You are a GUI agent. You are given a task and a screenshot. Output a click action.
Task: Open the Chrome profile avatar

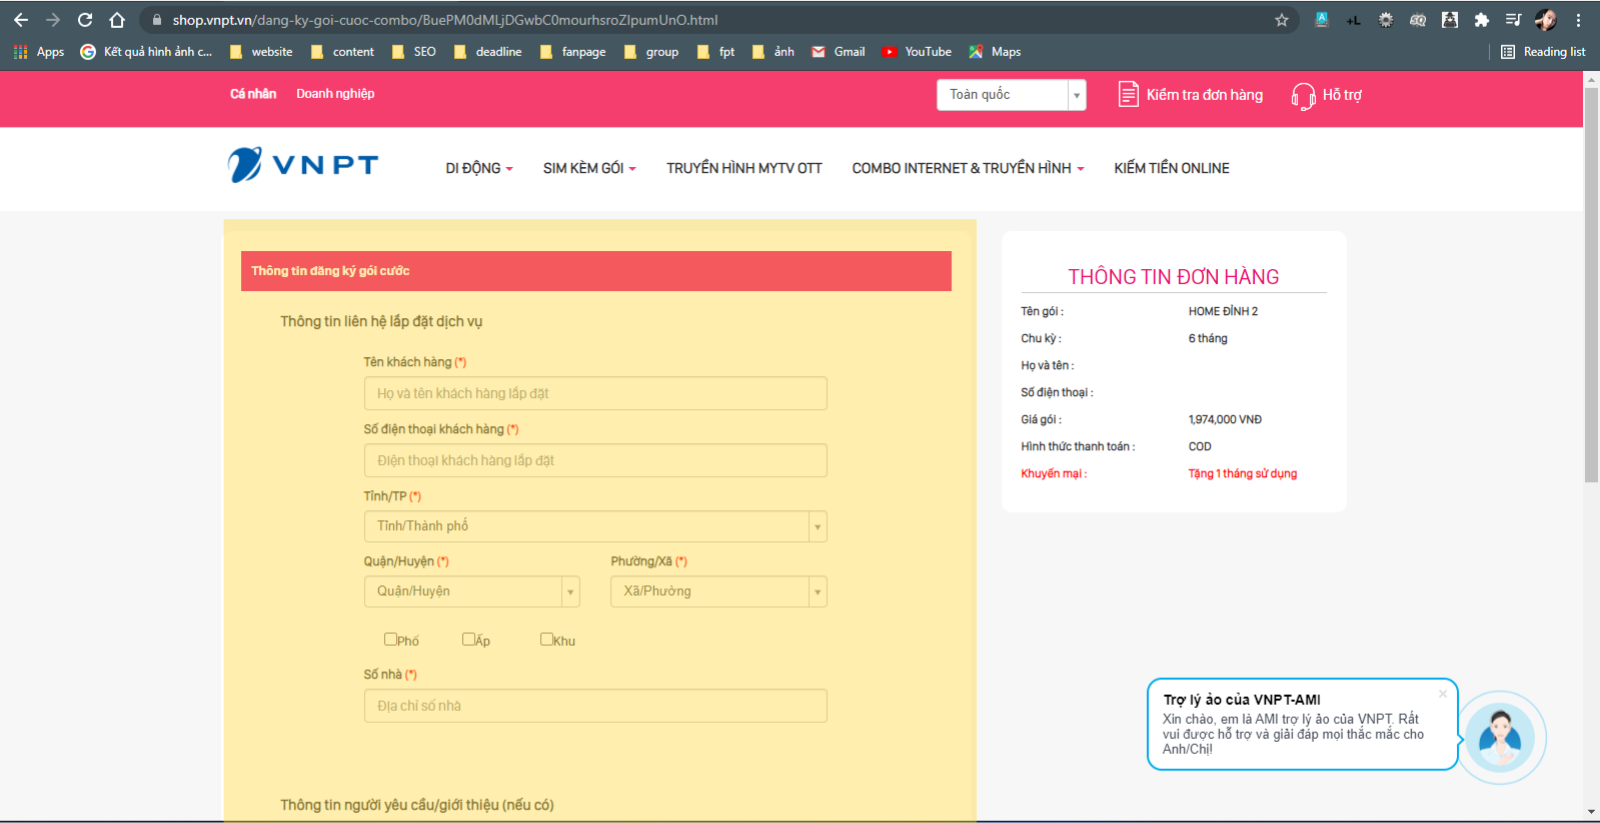pyautogui.click(x=1546, y=20)
